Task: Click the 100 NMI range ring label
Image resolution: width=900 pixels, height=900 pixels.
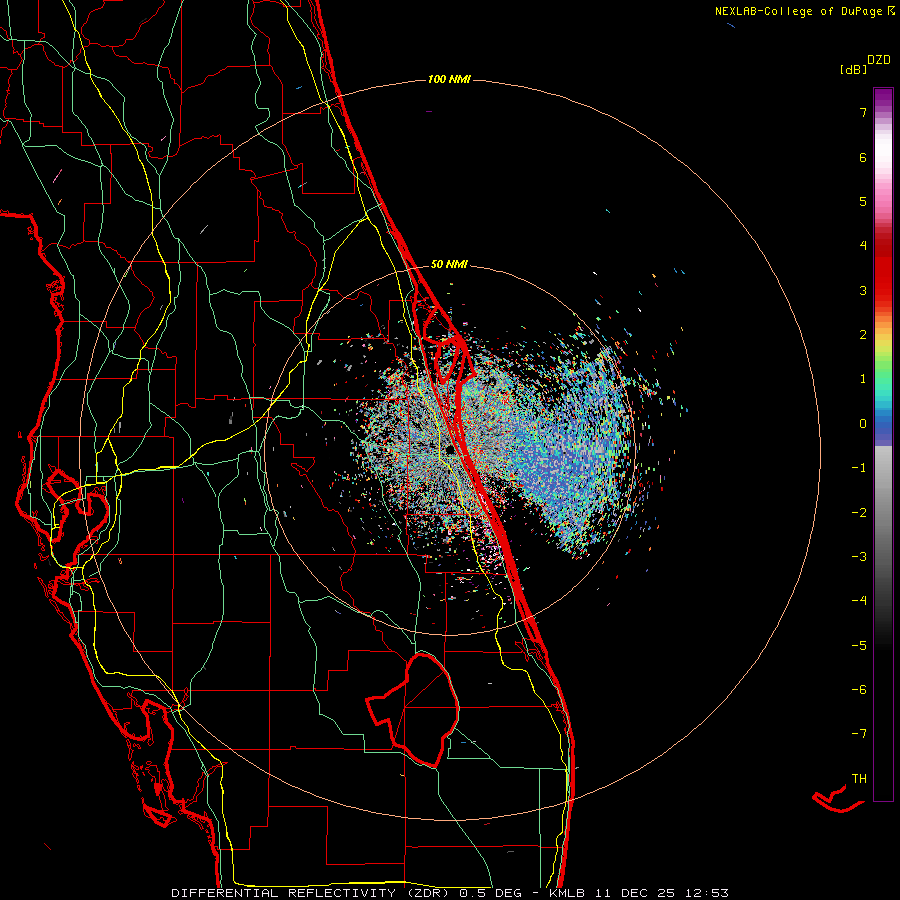Action: pyautogui.click(x=449, y=79)
